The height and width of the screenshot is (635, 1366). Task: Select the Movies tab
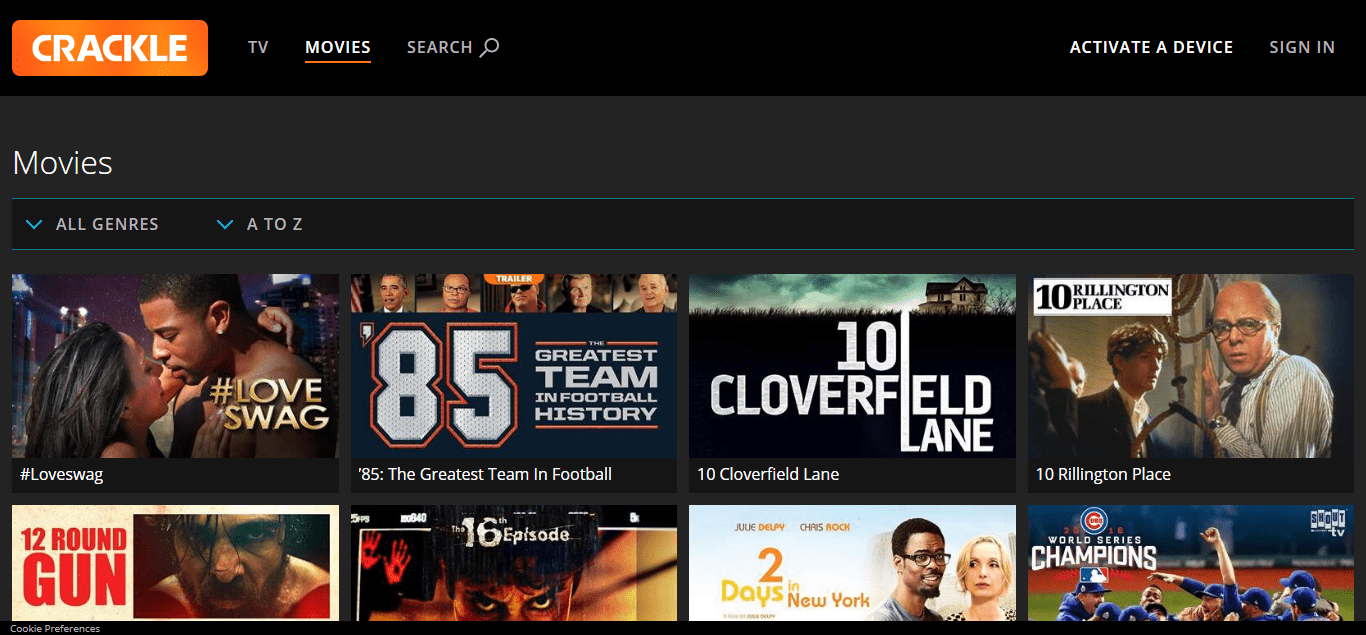tap(338, 47)
